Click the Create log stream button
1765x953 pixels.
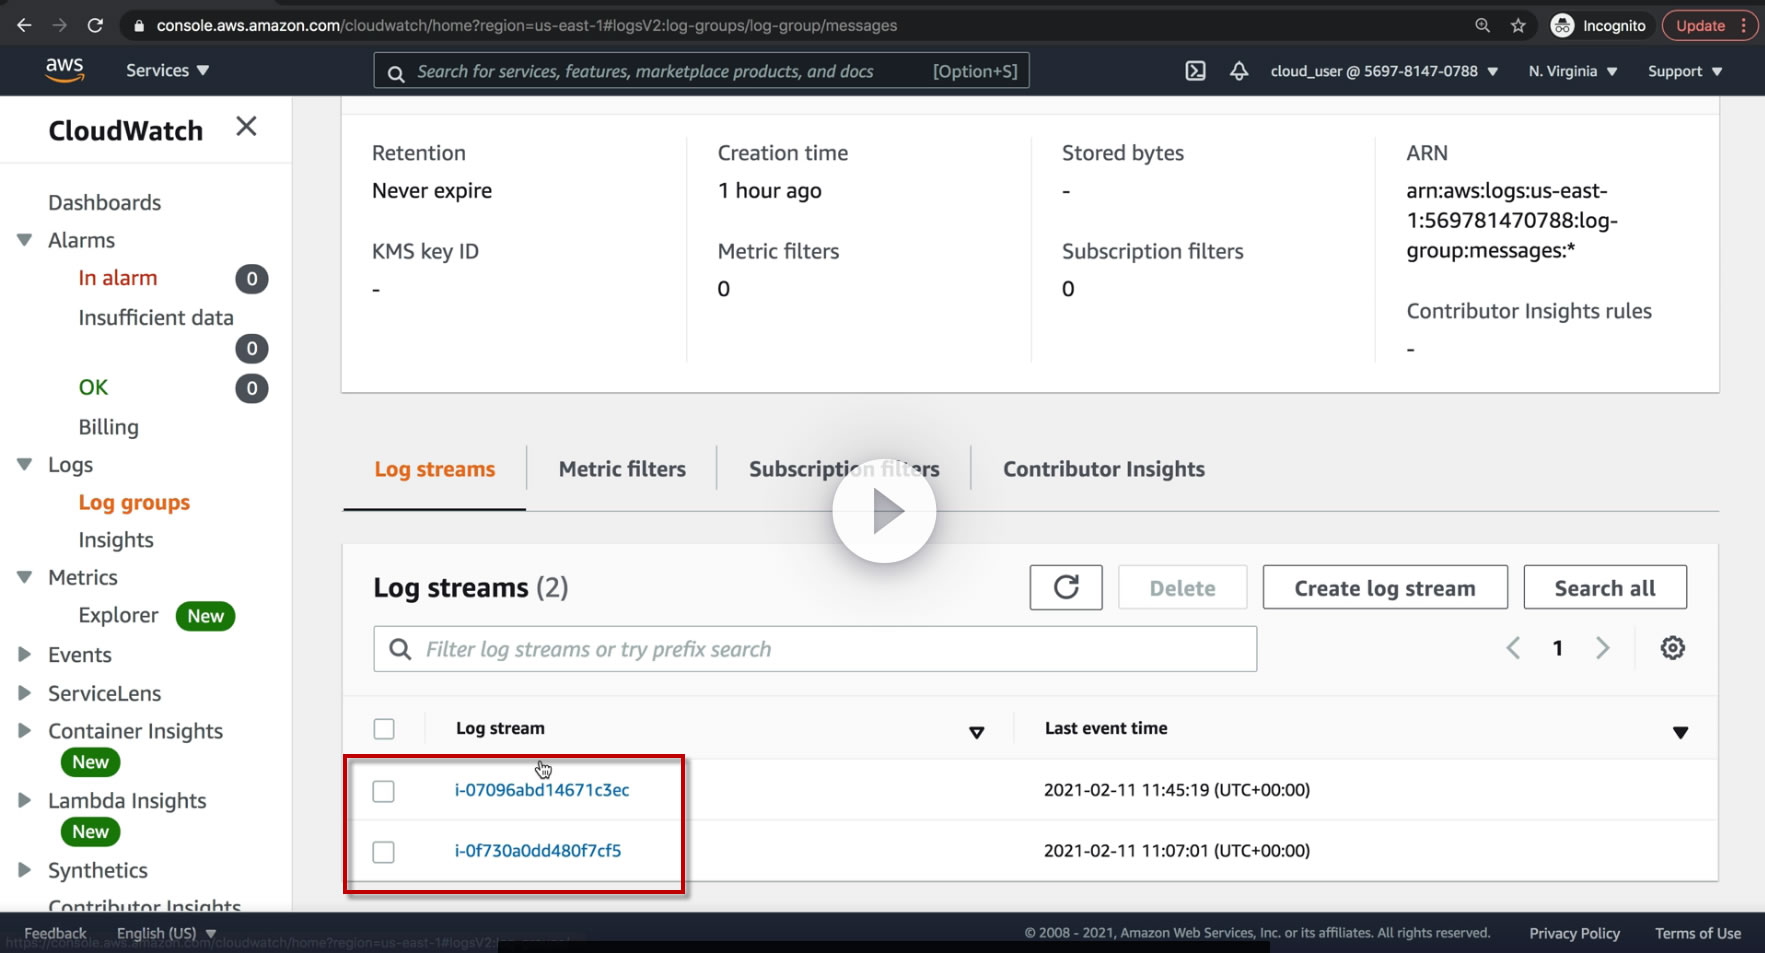tap(1385, 587)
